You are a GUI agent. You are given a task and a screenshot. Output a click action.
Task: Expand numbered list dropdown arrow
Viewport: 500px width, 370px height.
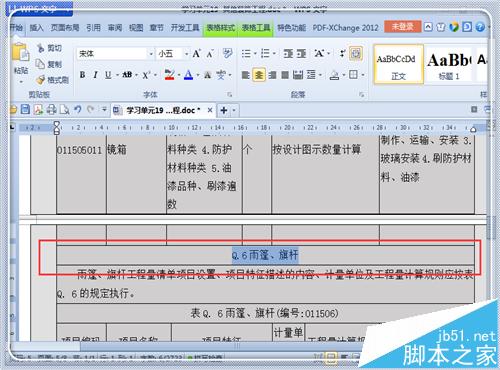[x=274, y=54]
